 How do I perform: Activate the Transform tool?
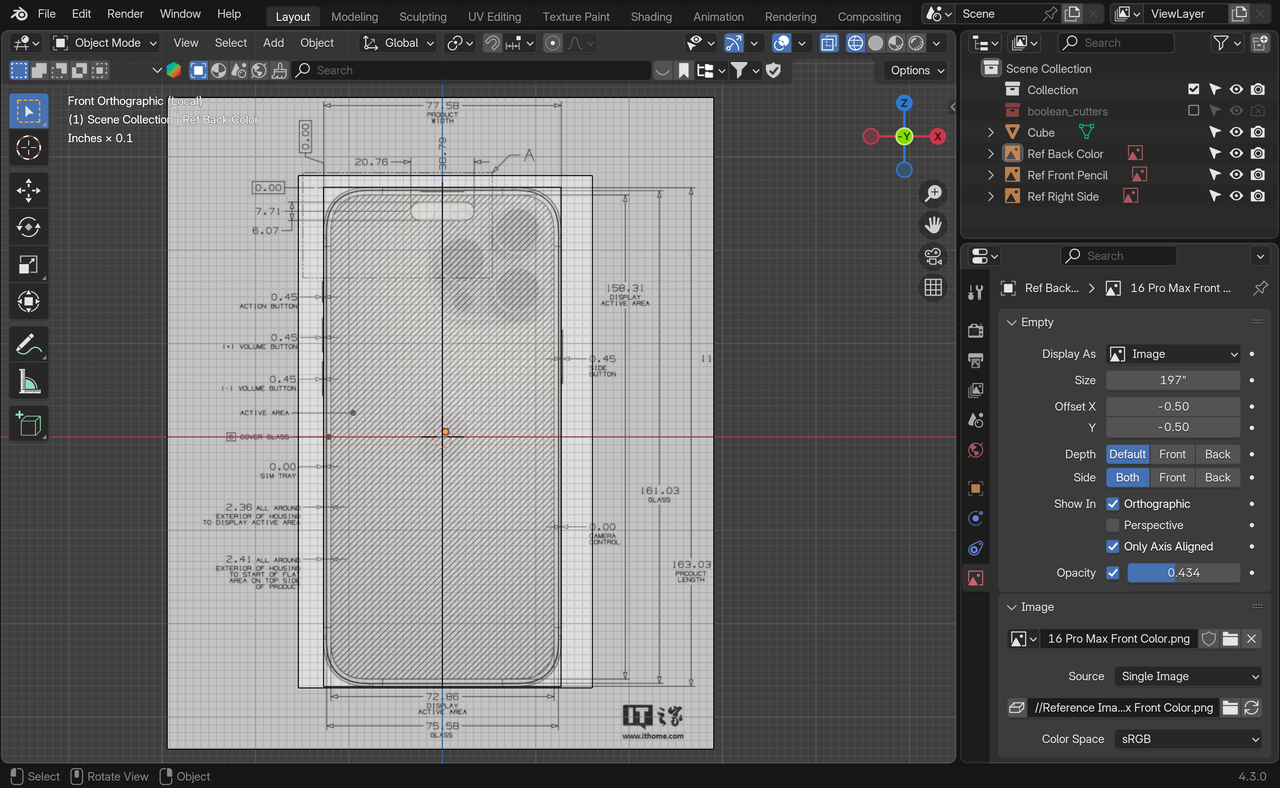(x=29, y=302)
